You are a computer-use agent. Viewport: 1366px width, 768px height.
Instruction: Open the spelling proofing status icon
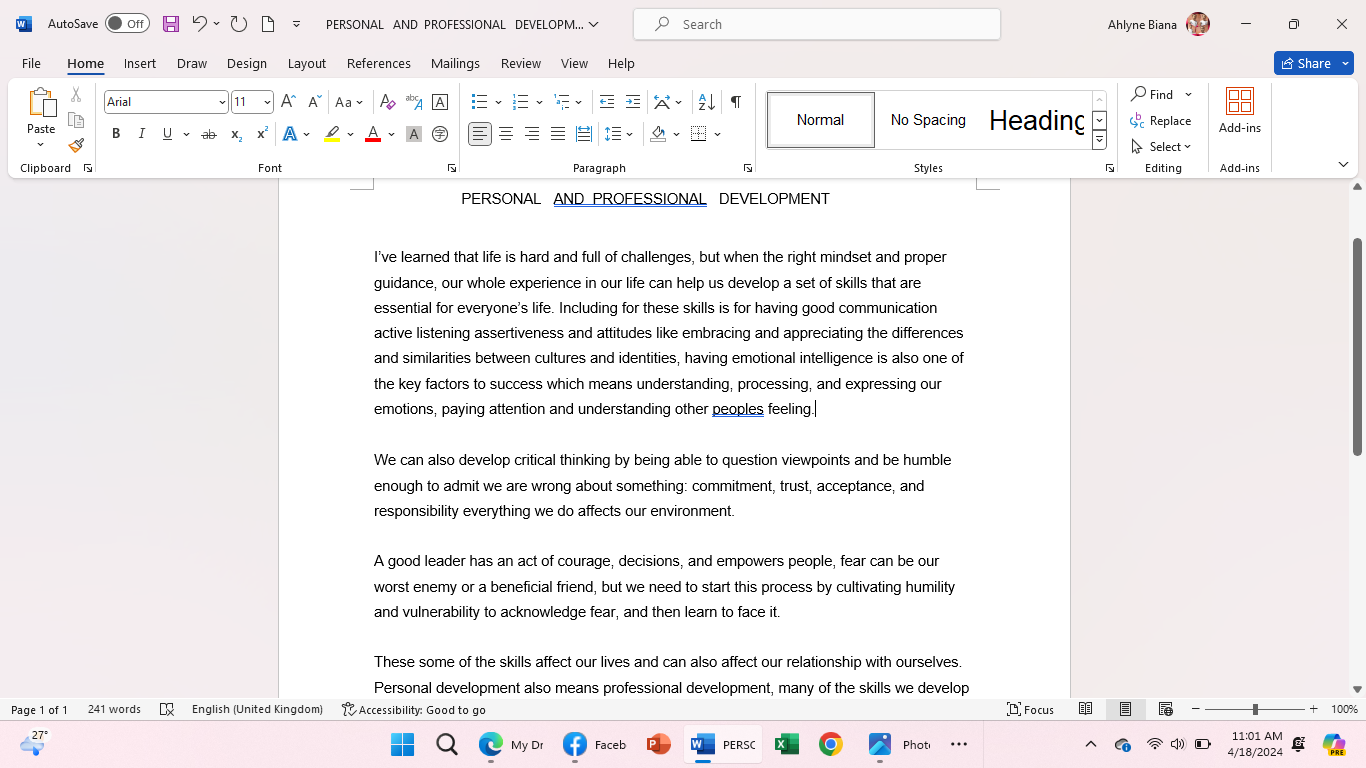point(167,710)
